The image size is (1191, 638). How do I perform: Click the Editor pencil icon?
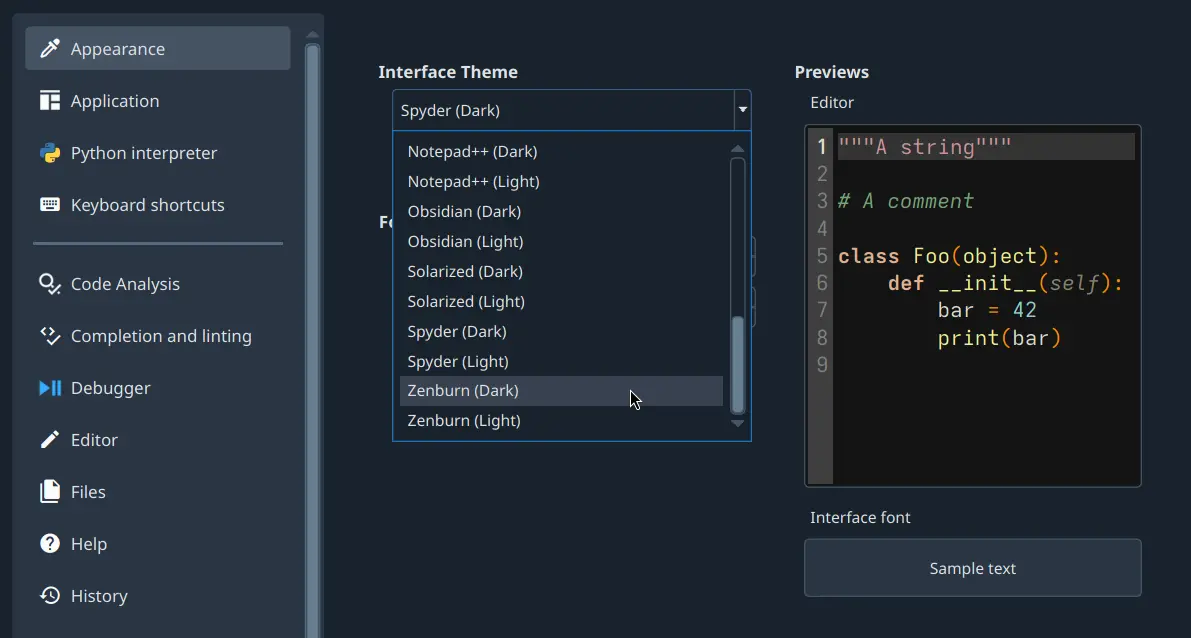click(x=50, y=440)
